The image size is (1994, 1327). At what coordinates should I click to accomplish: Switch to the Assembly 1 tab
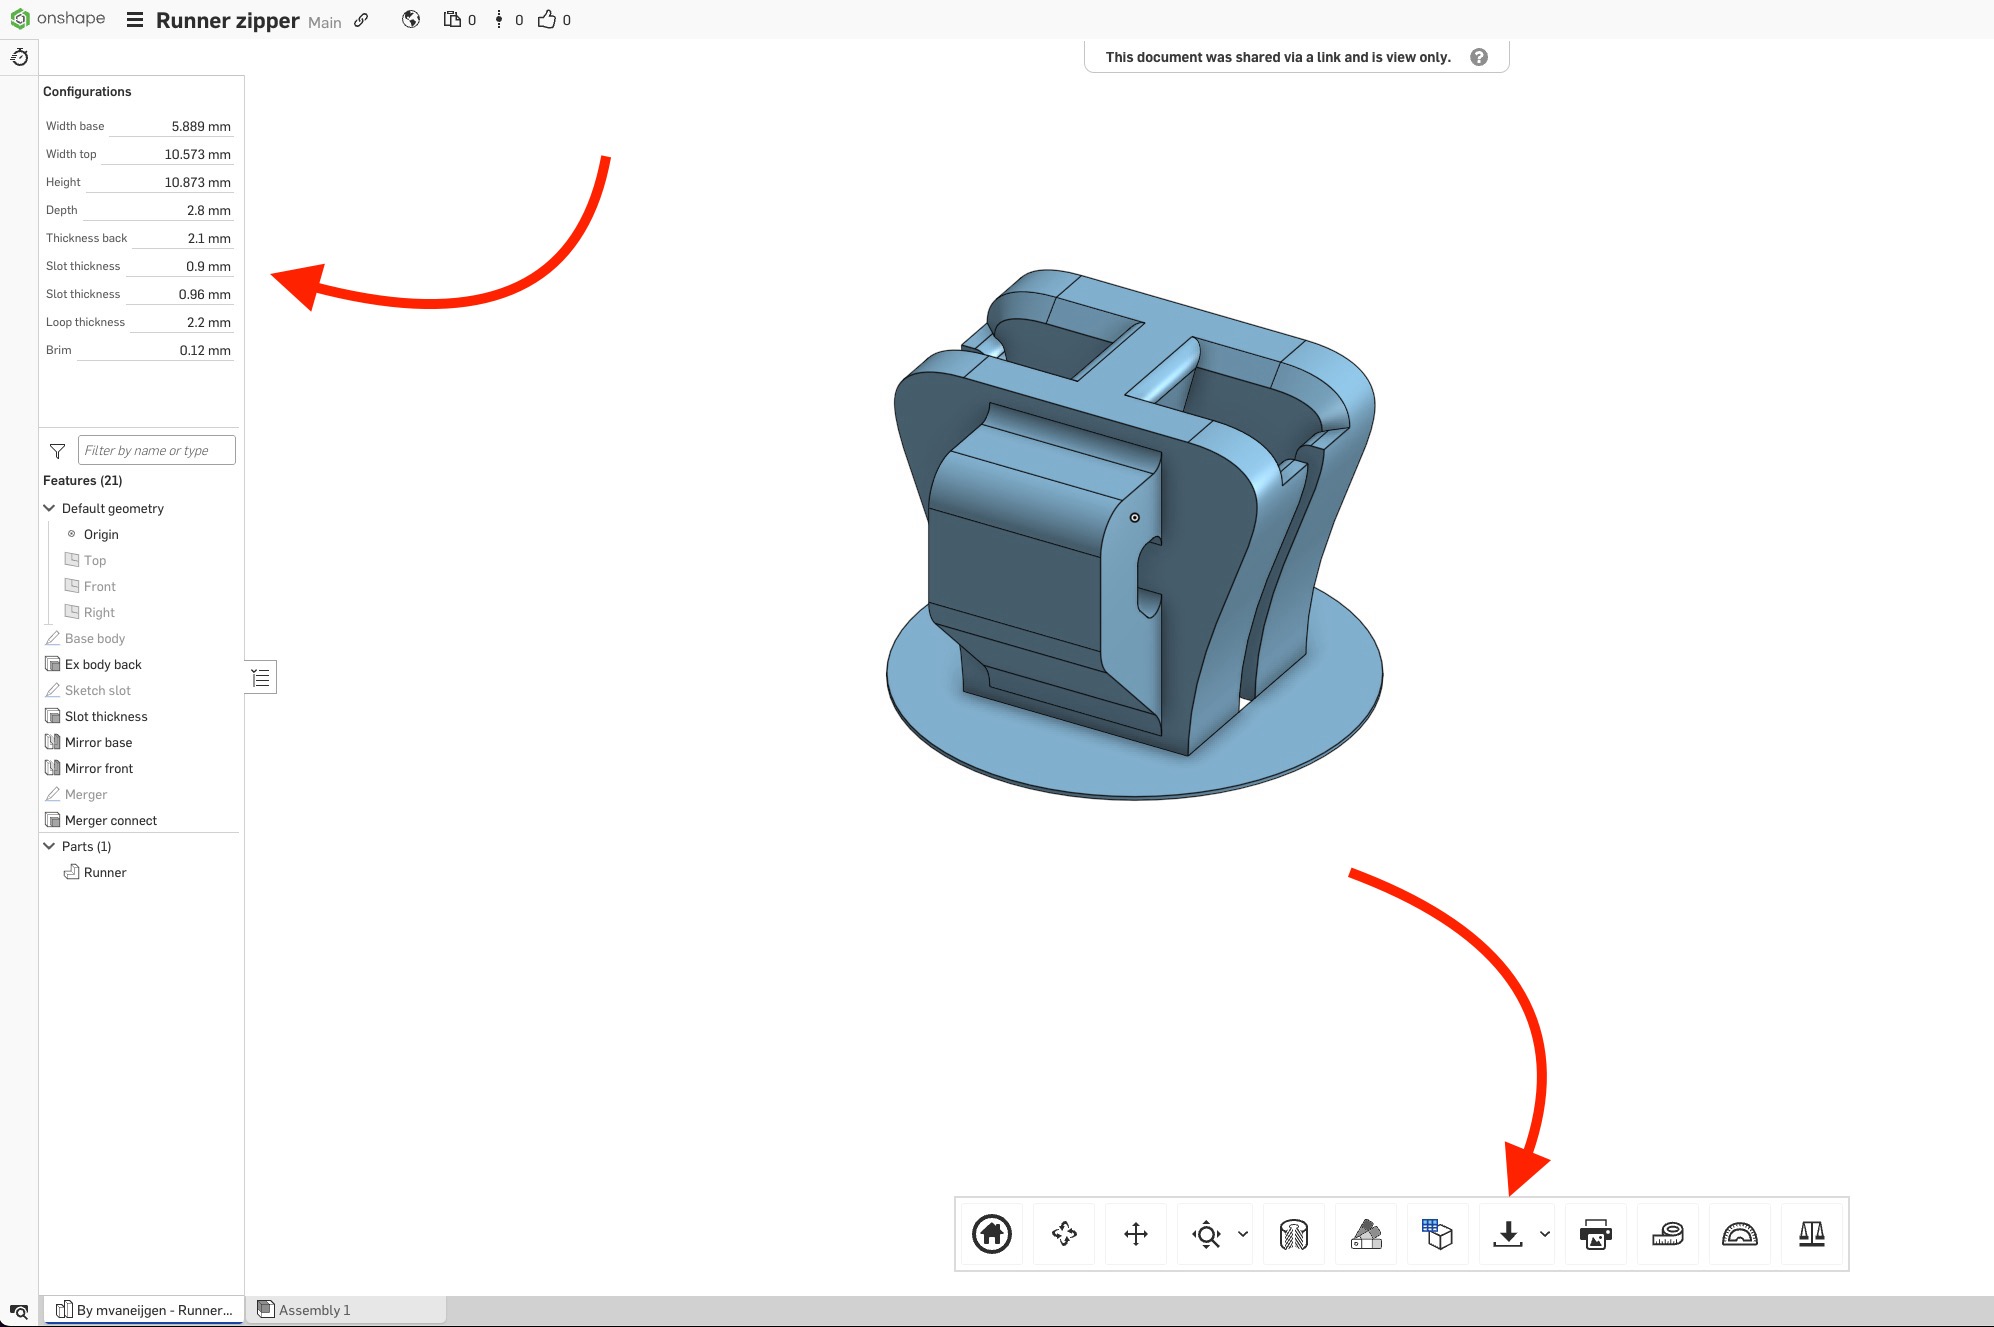313,1310
